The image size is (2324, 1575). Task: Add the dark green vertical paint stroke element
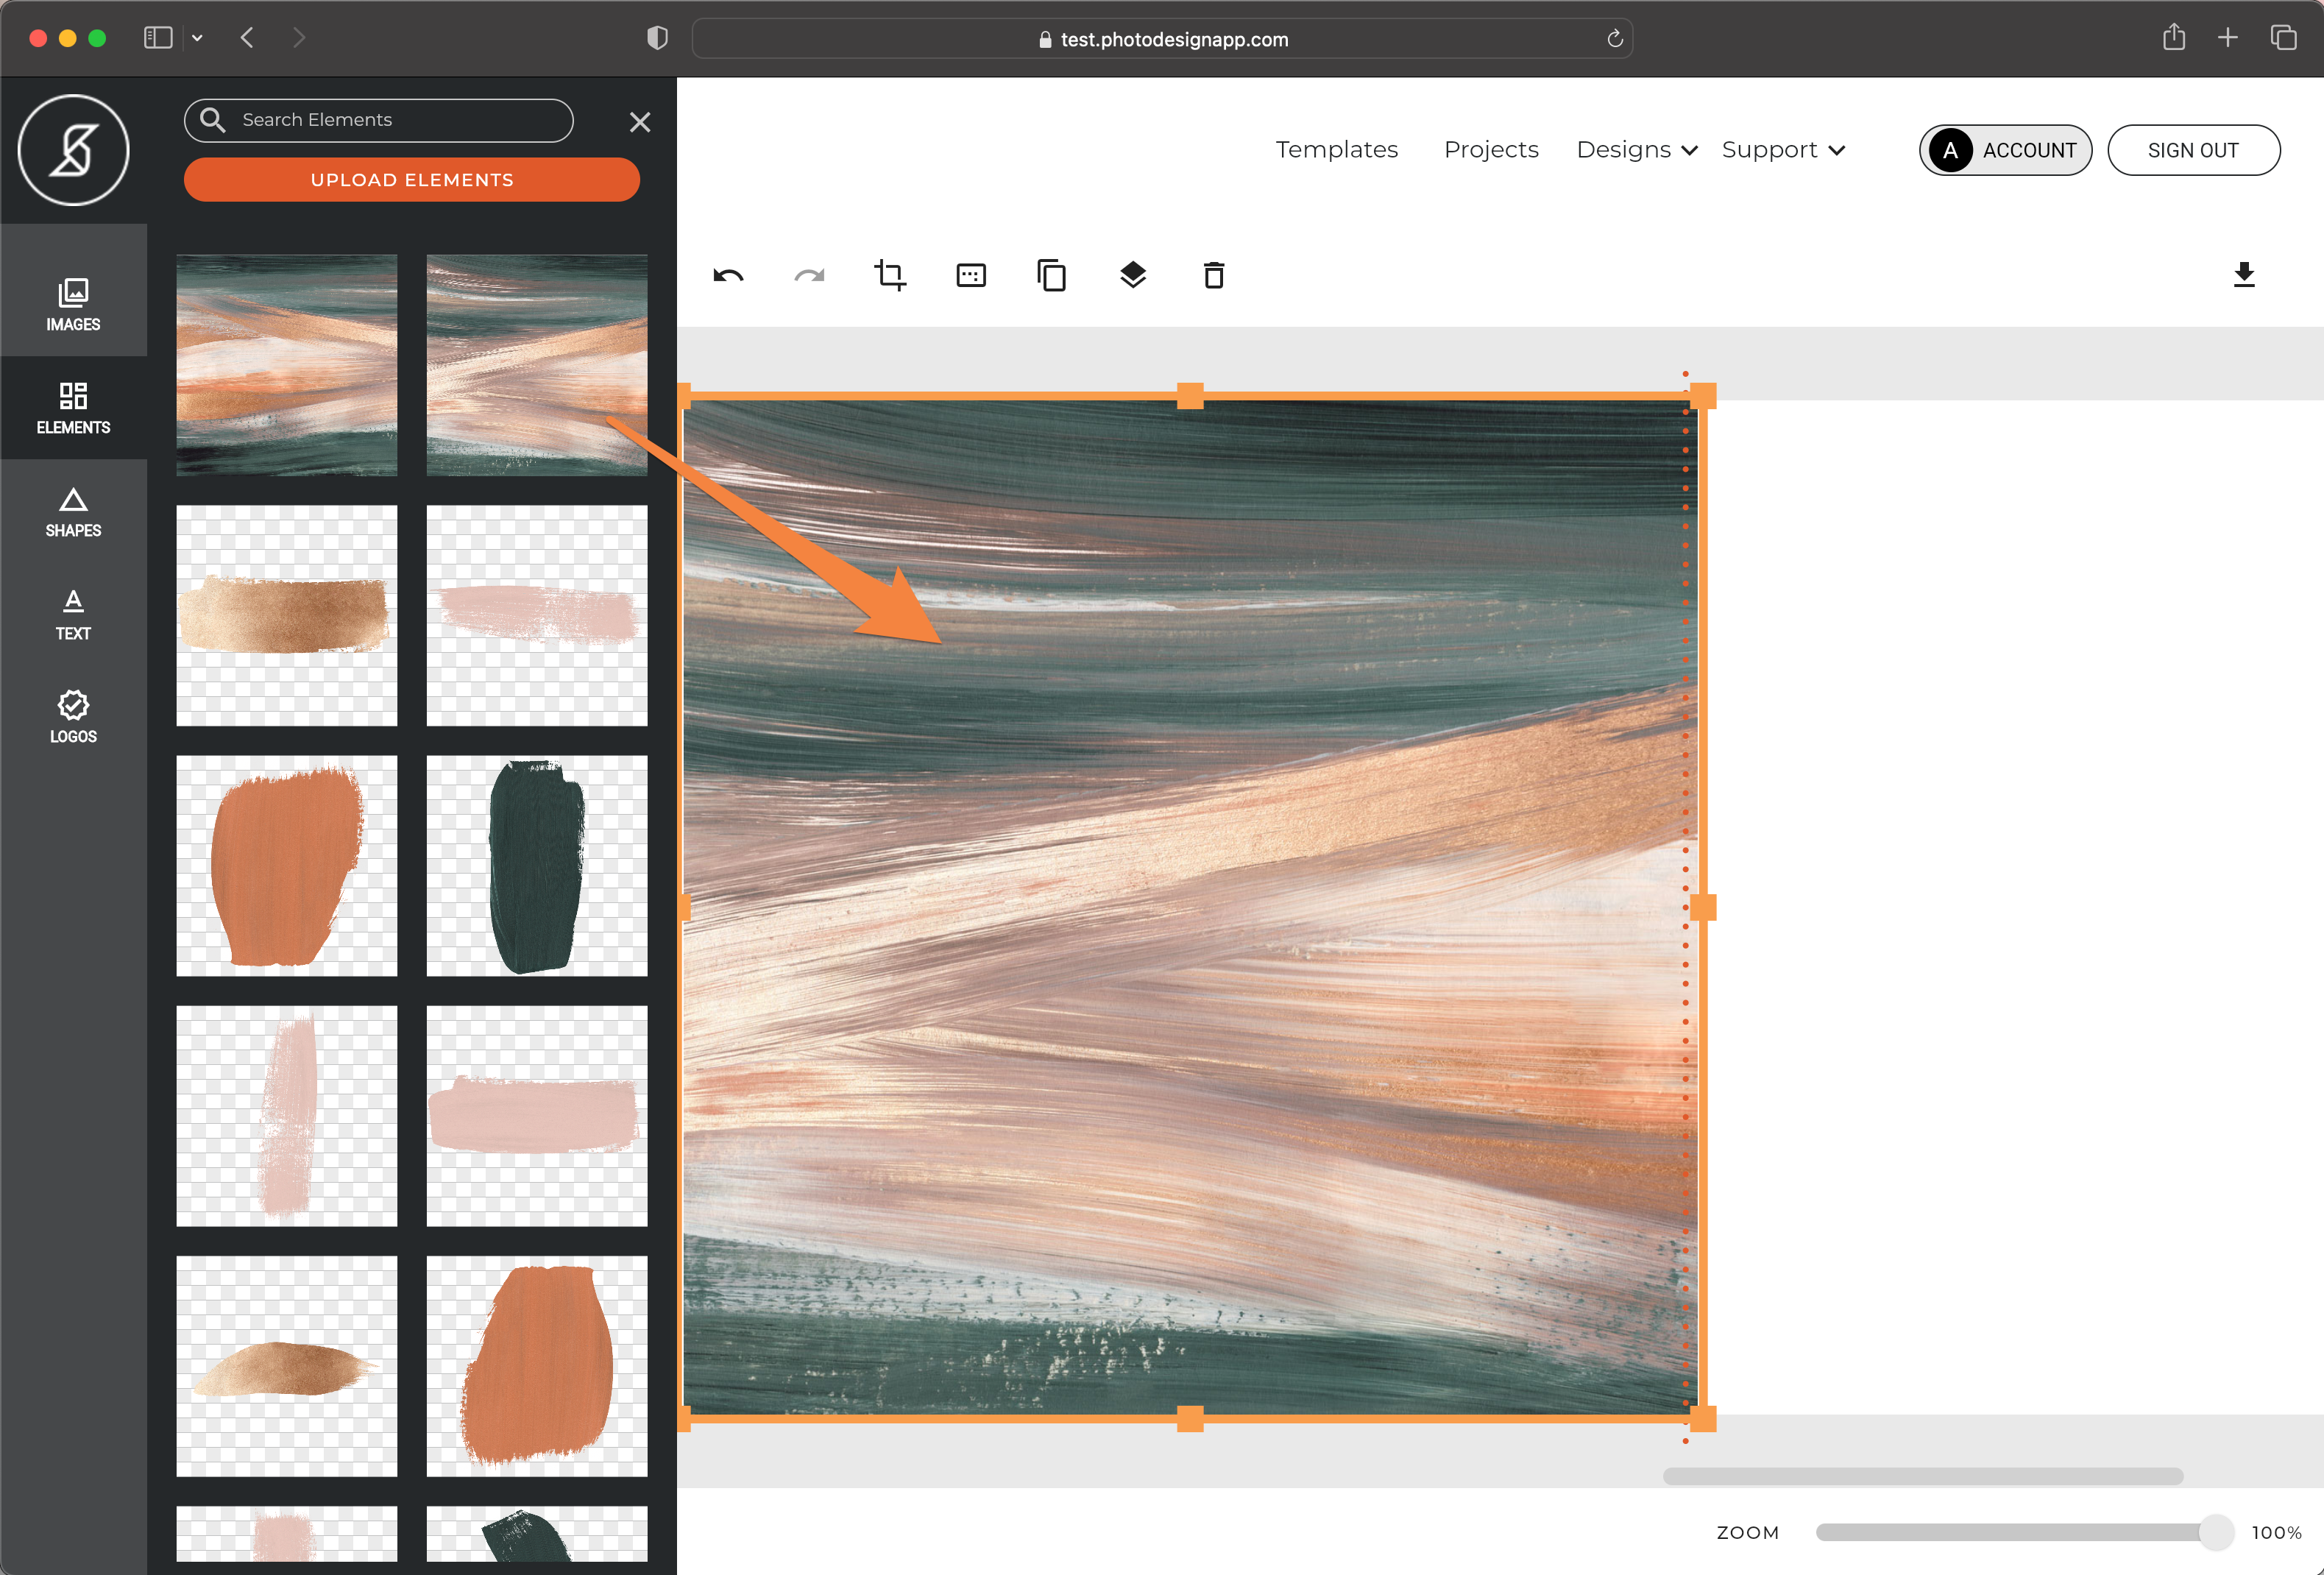(x=537, y=865)
